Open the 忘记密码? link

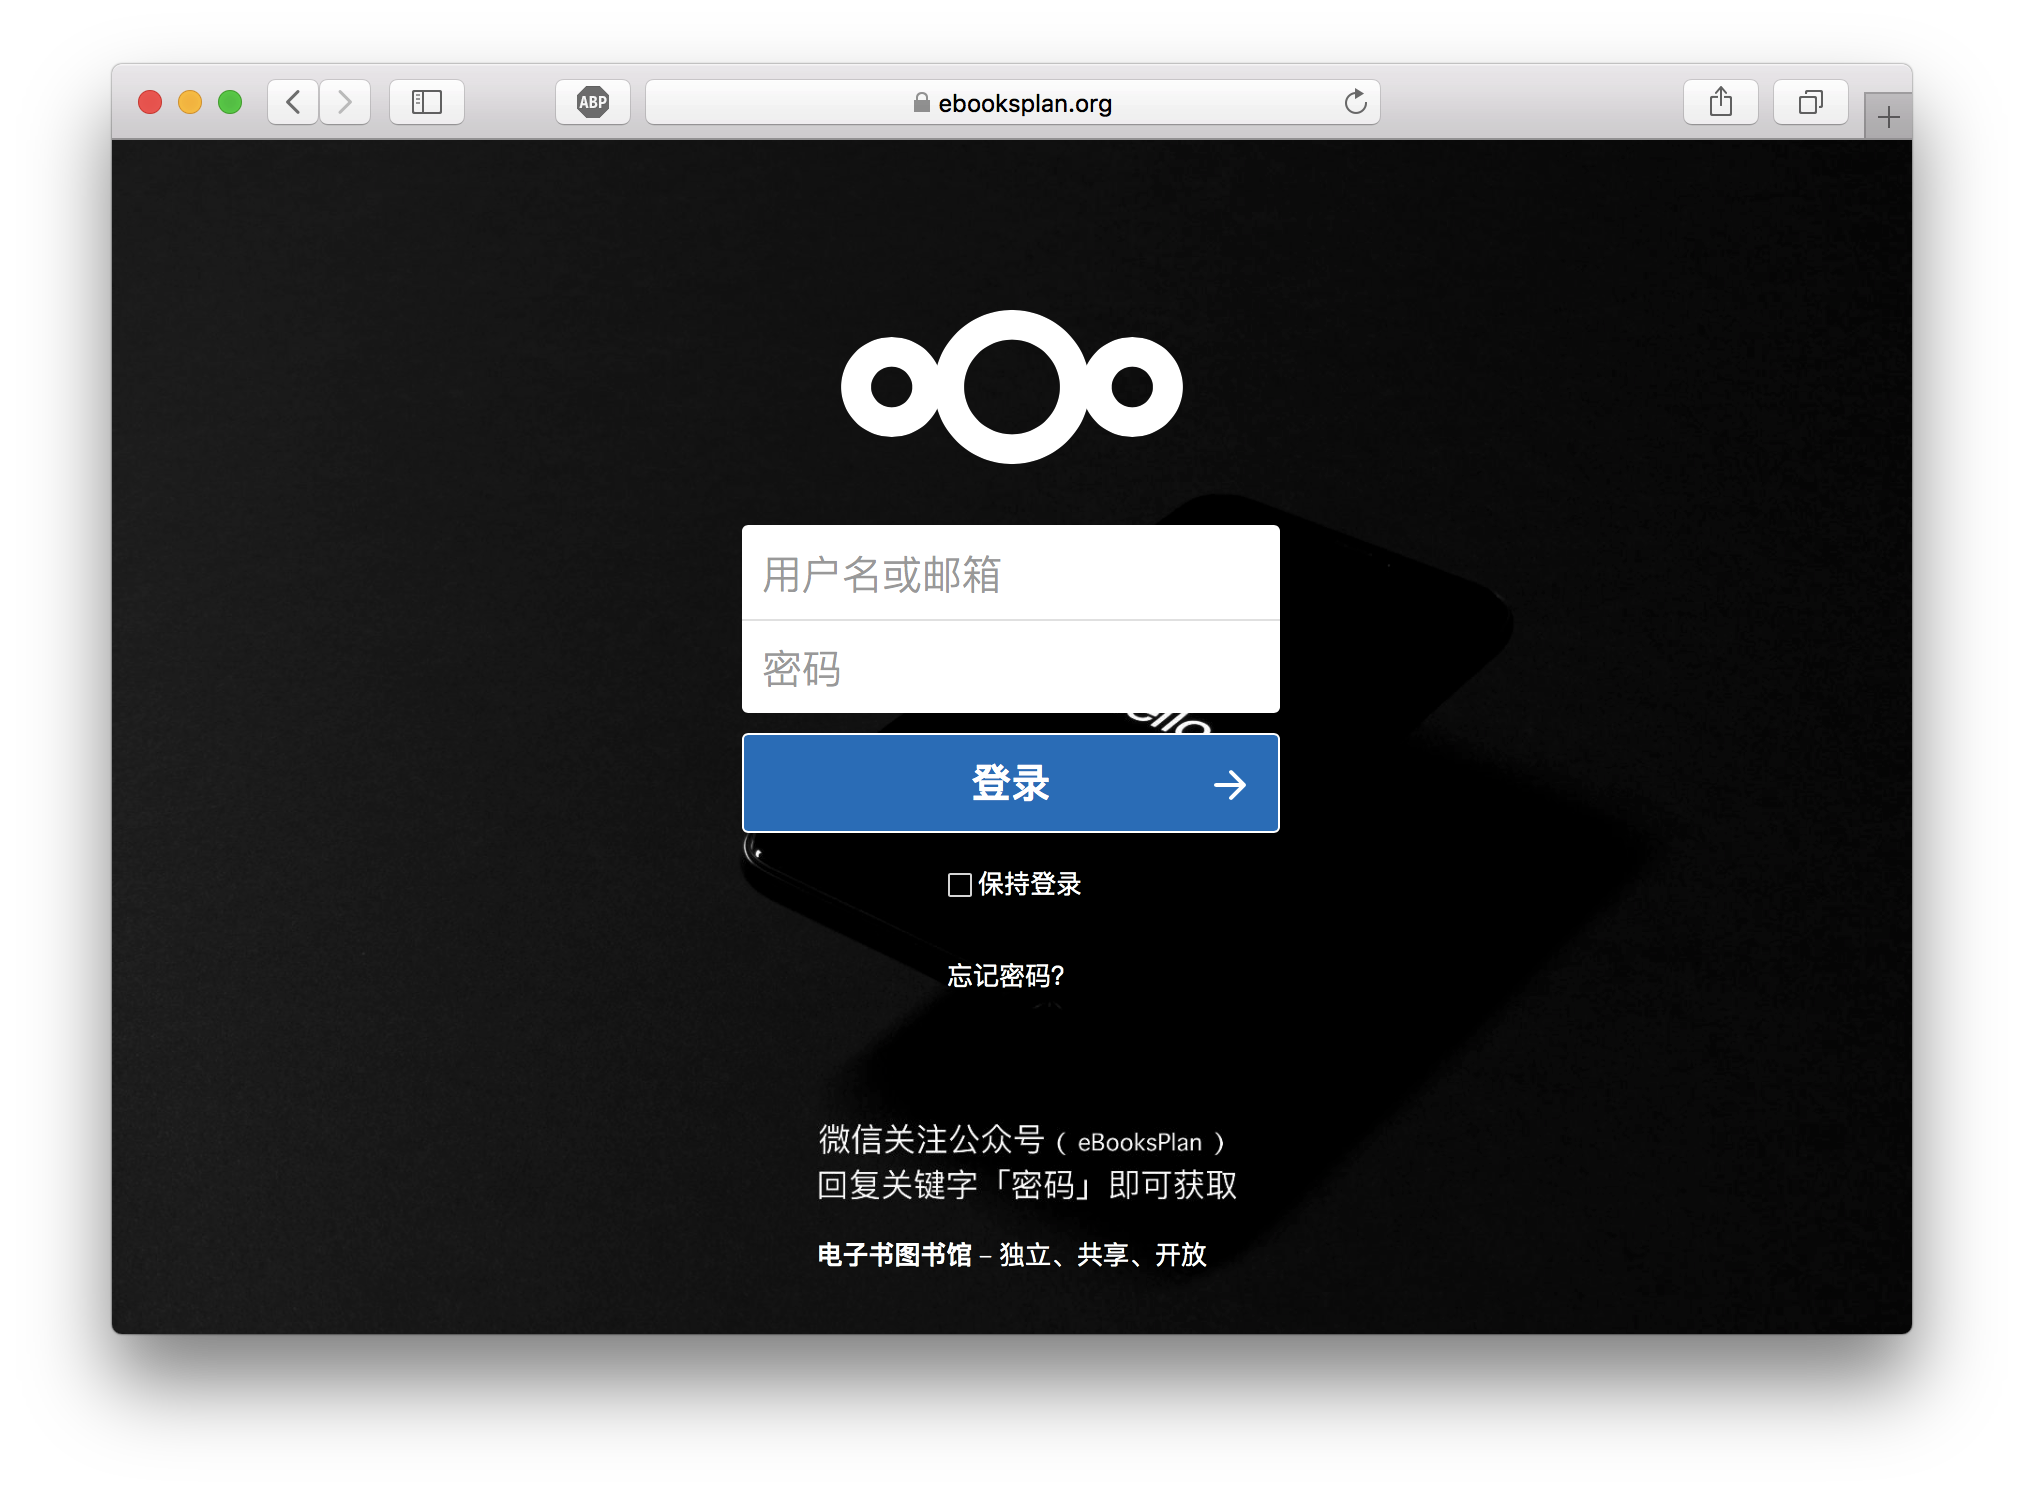[1006, 976]
